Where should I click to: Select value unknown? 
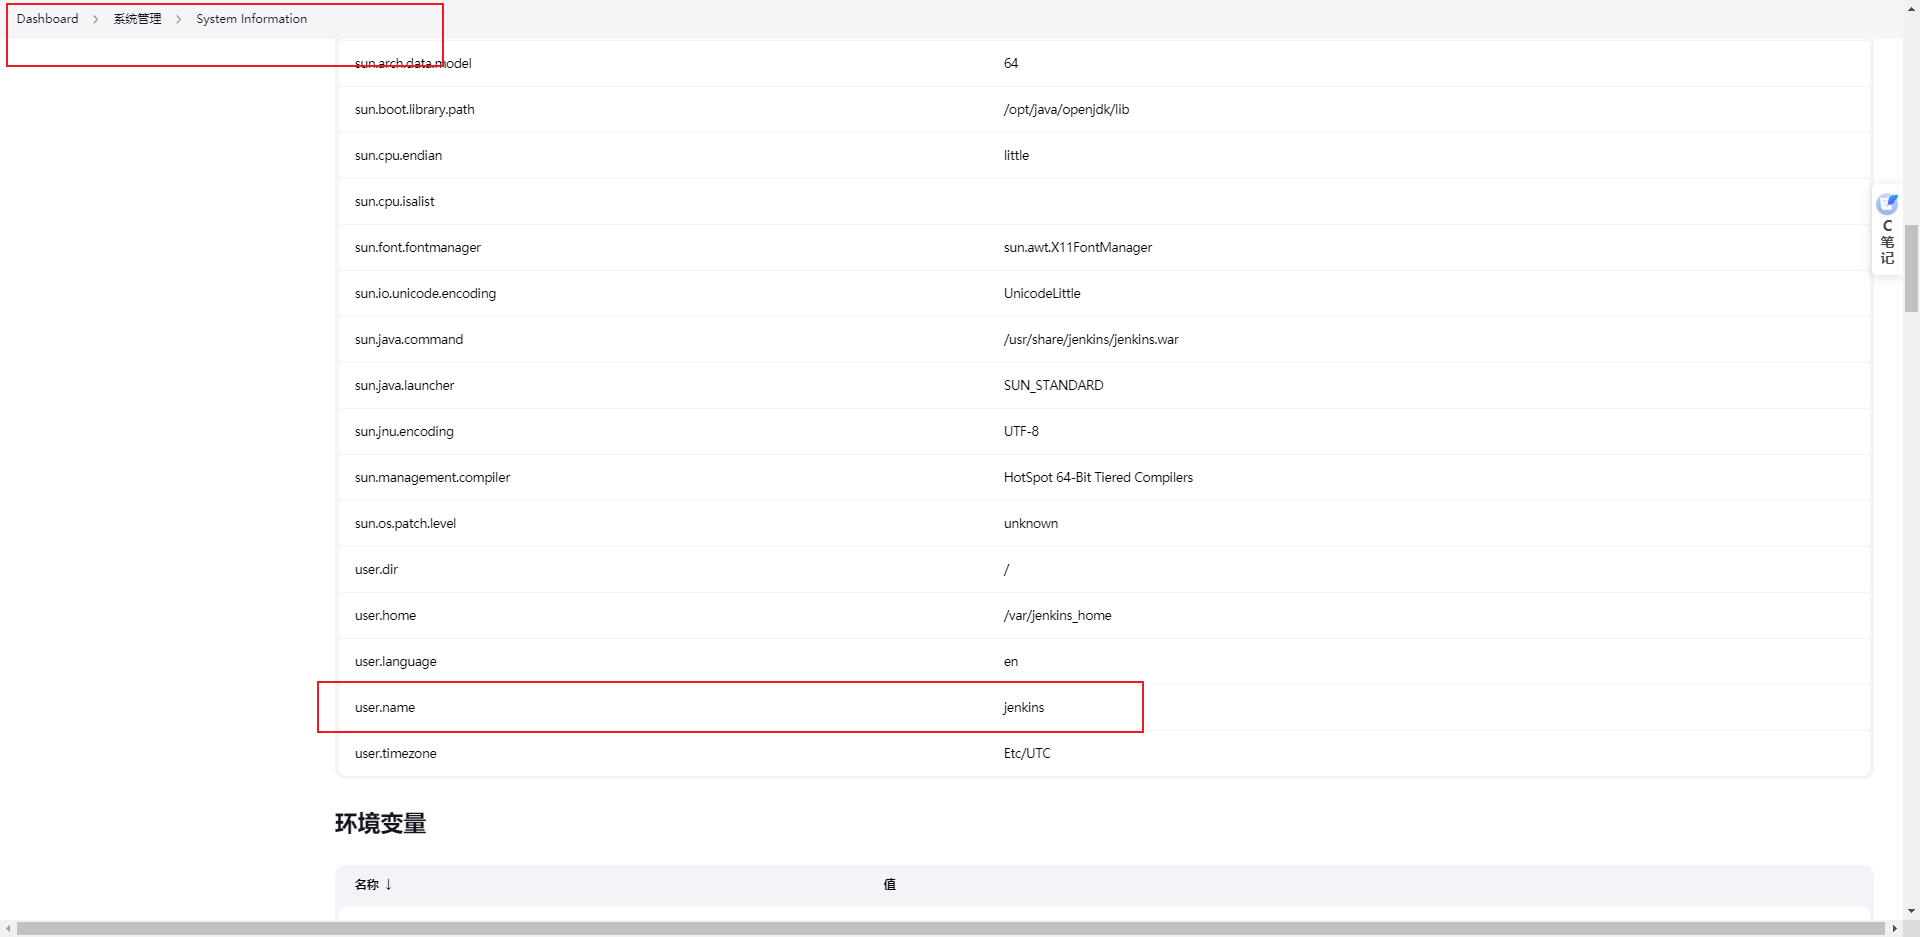pyautogui.click(x=1030, y=523)
